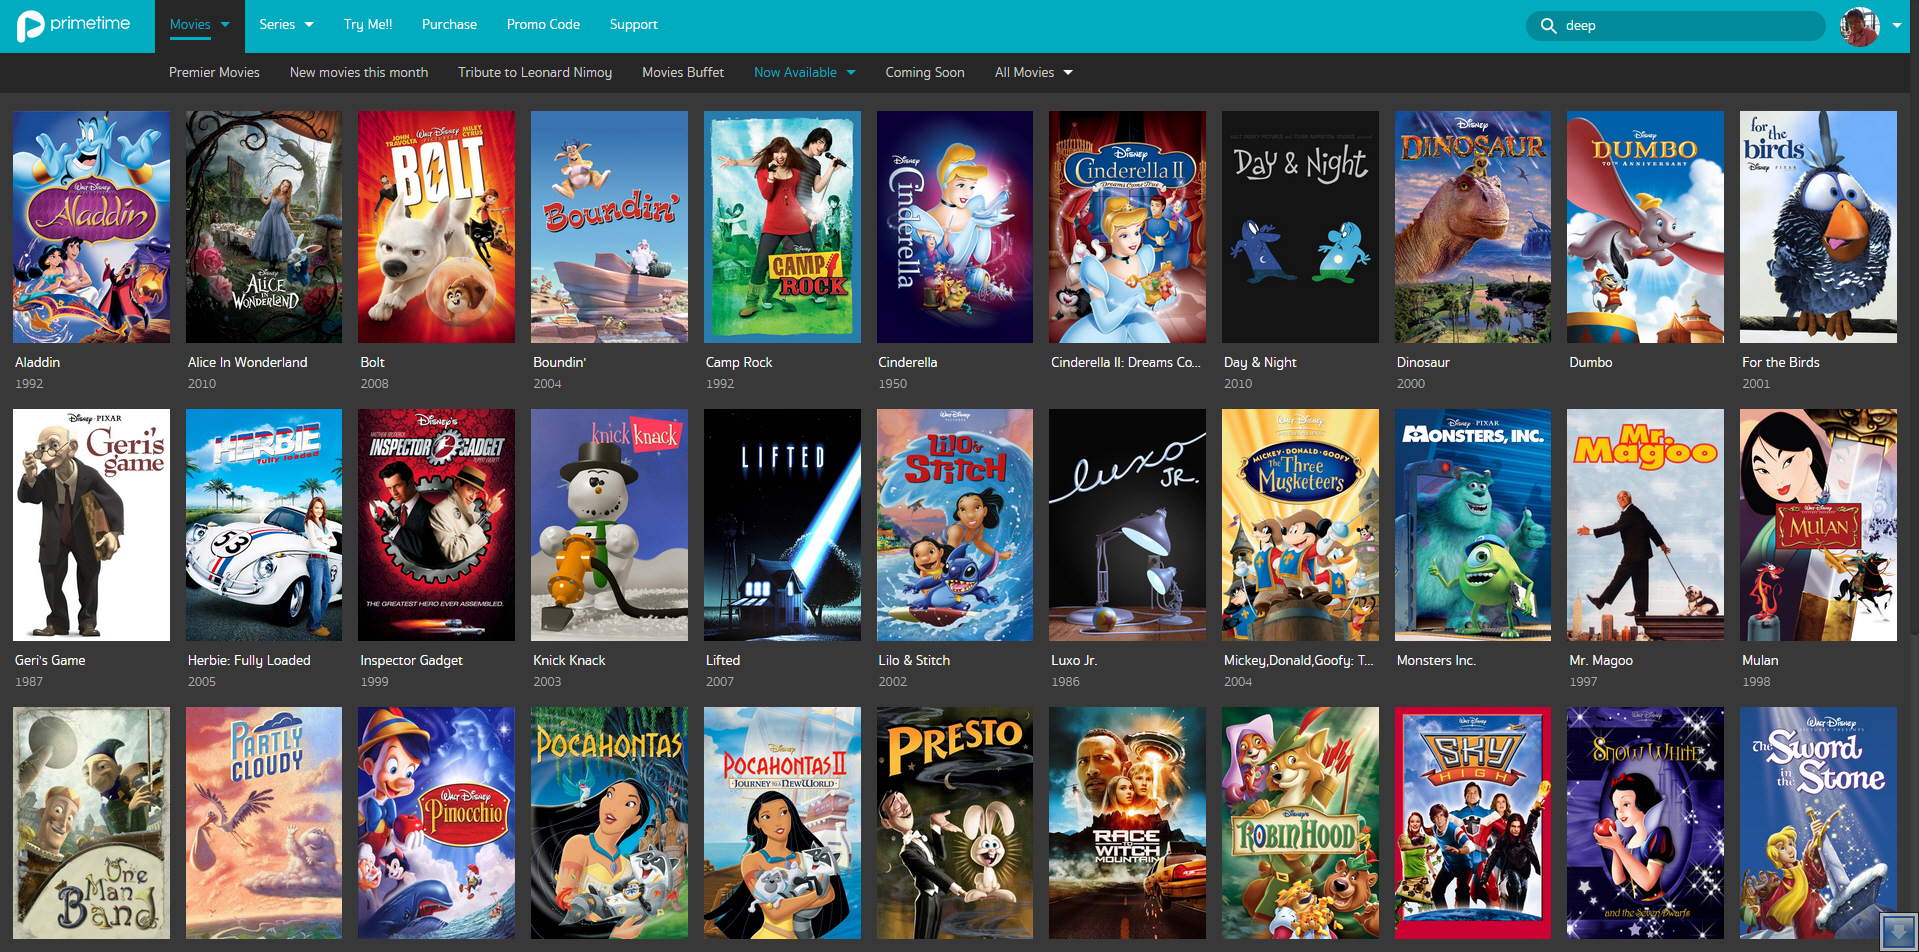The image size is (1919, 952).
Task: Expand the Now Available dropdown arrow
Action: (851, 73)
